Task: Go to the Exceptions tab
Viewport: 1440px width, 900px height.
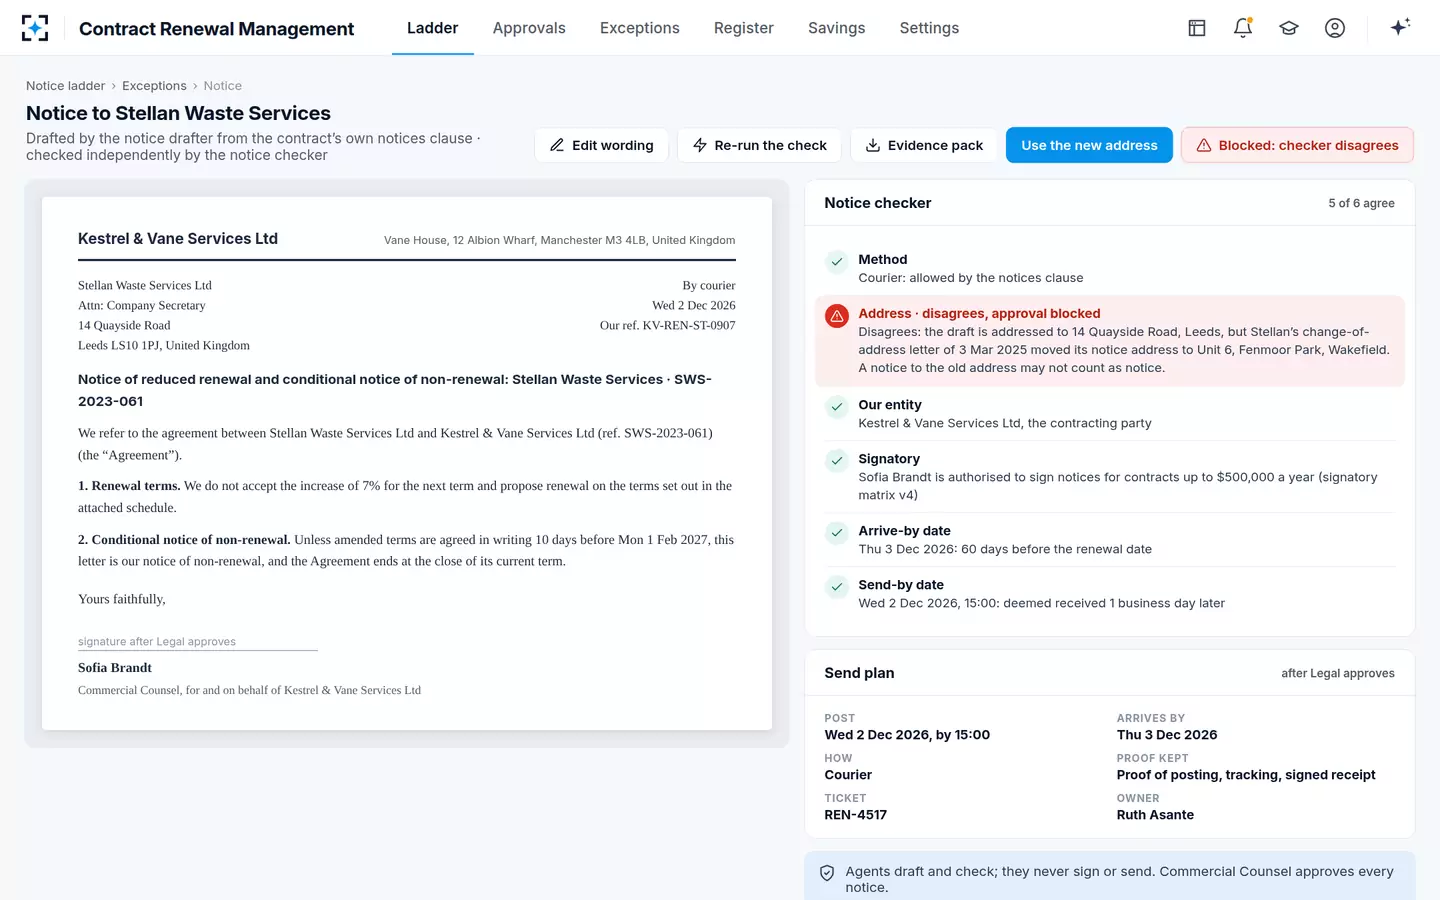Action: [x=640, y=28]
